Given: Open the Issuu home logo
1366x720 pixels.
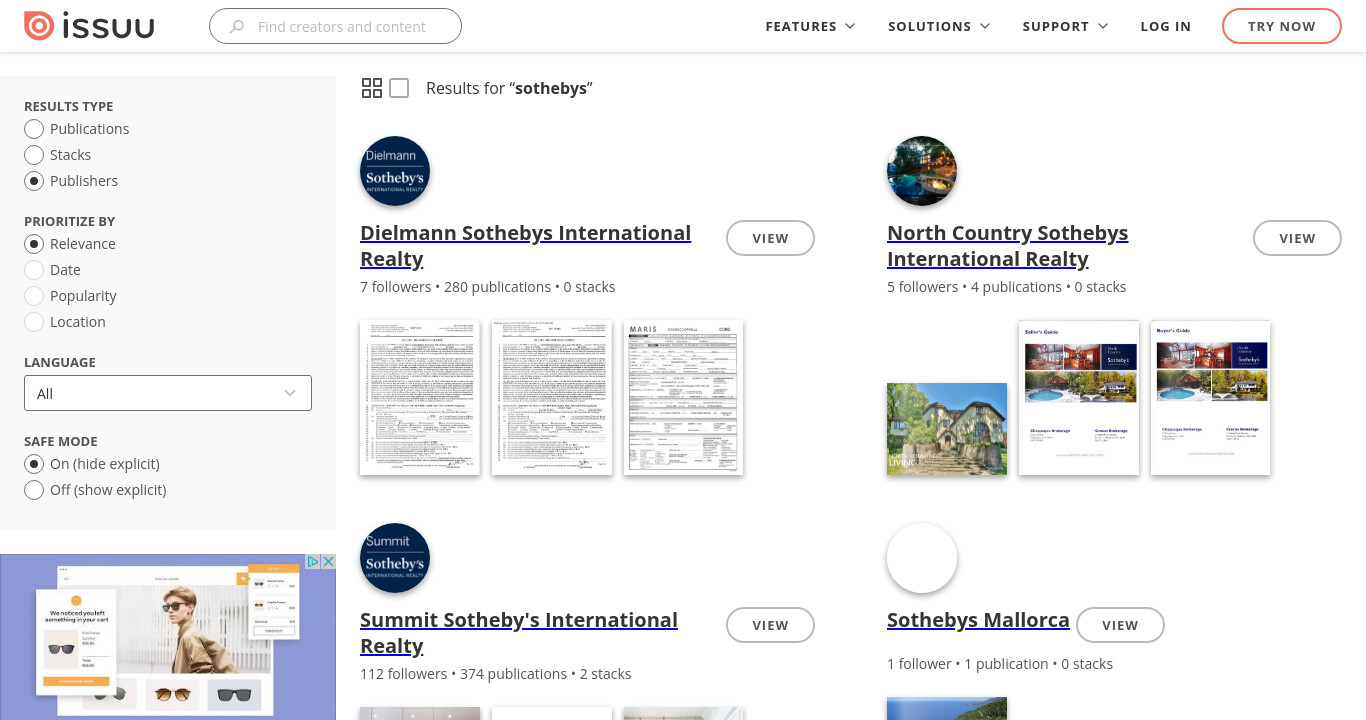Looking at the screenshot, I should (x=89, y=26).
